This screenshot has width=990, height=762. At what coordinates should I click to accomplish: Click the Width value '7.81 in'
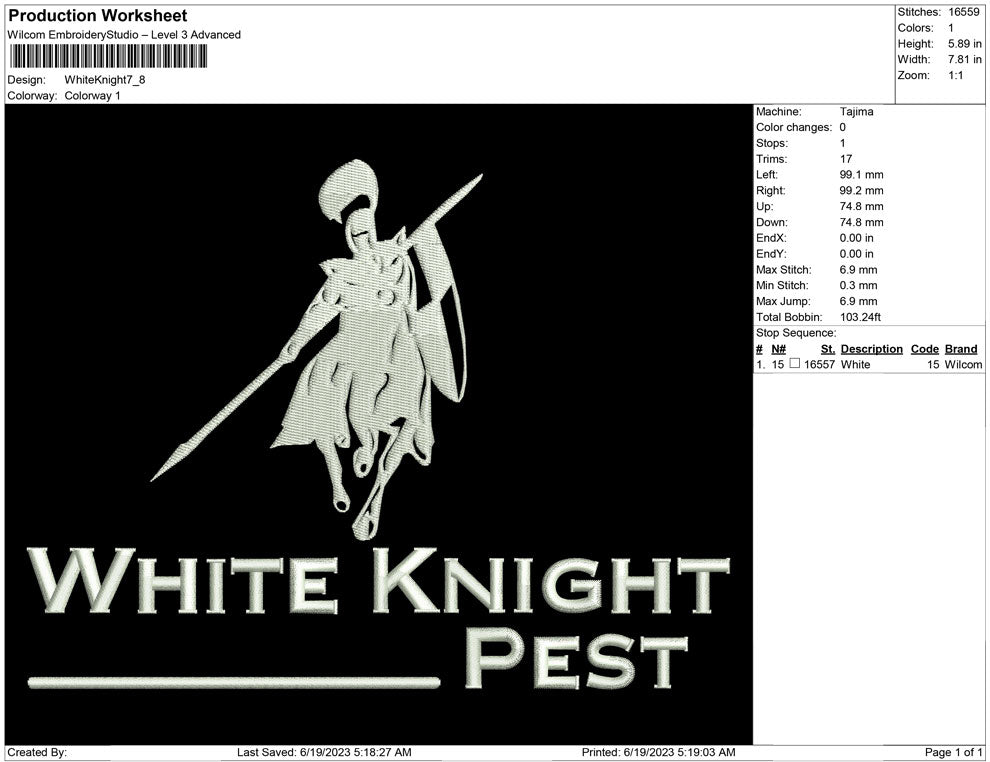click(965, 59)
